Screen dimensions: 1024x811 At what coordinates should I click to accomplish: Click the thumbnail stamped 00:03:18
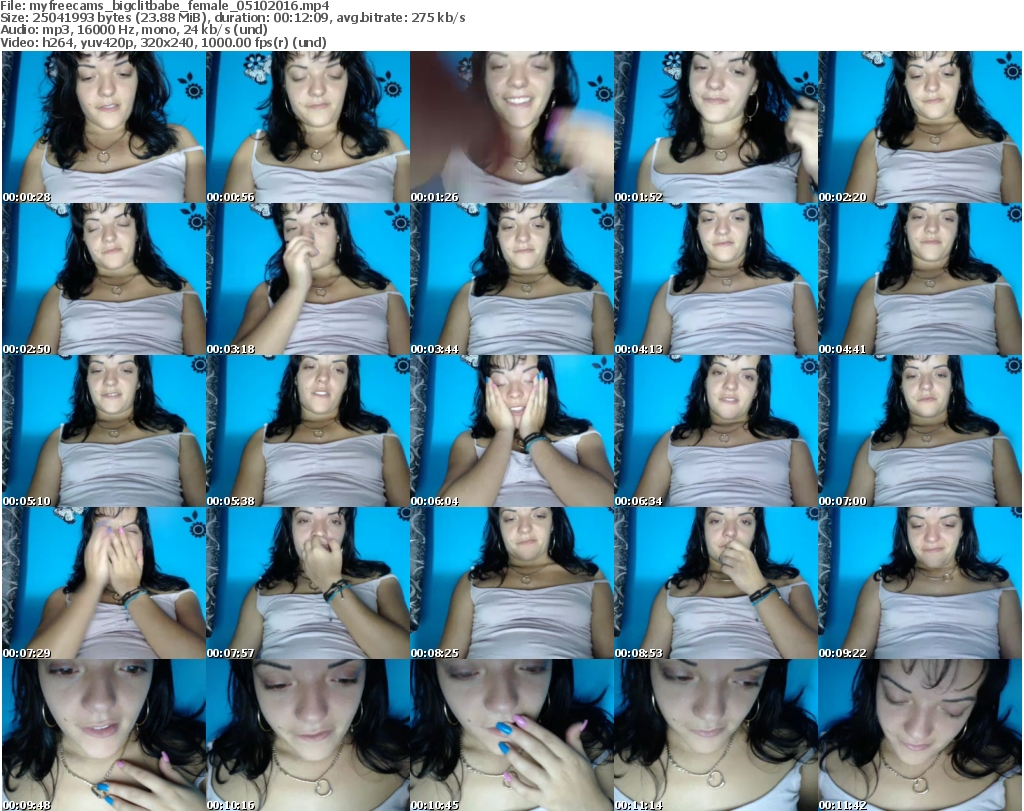pyautogui.click(x=308, y=279)
